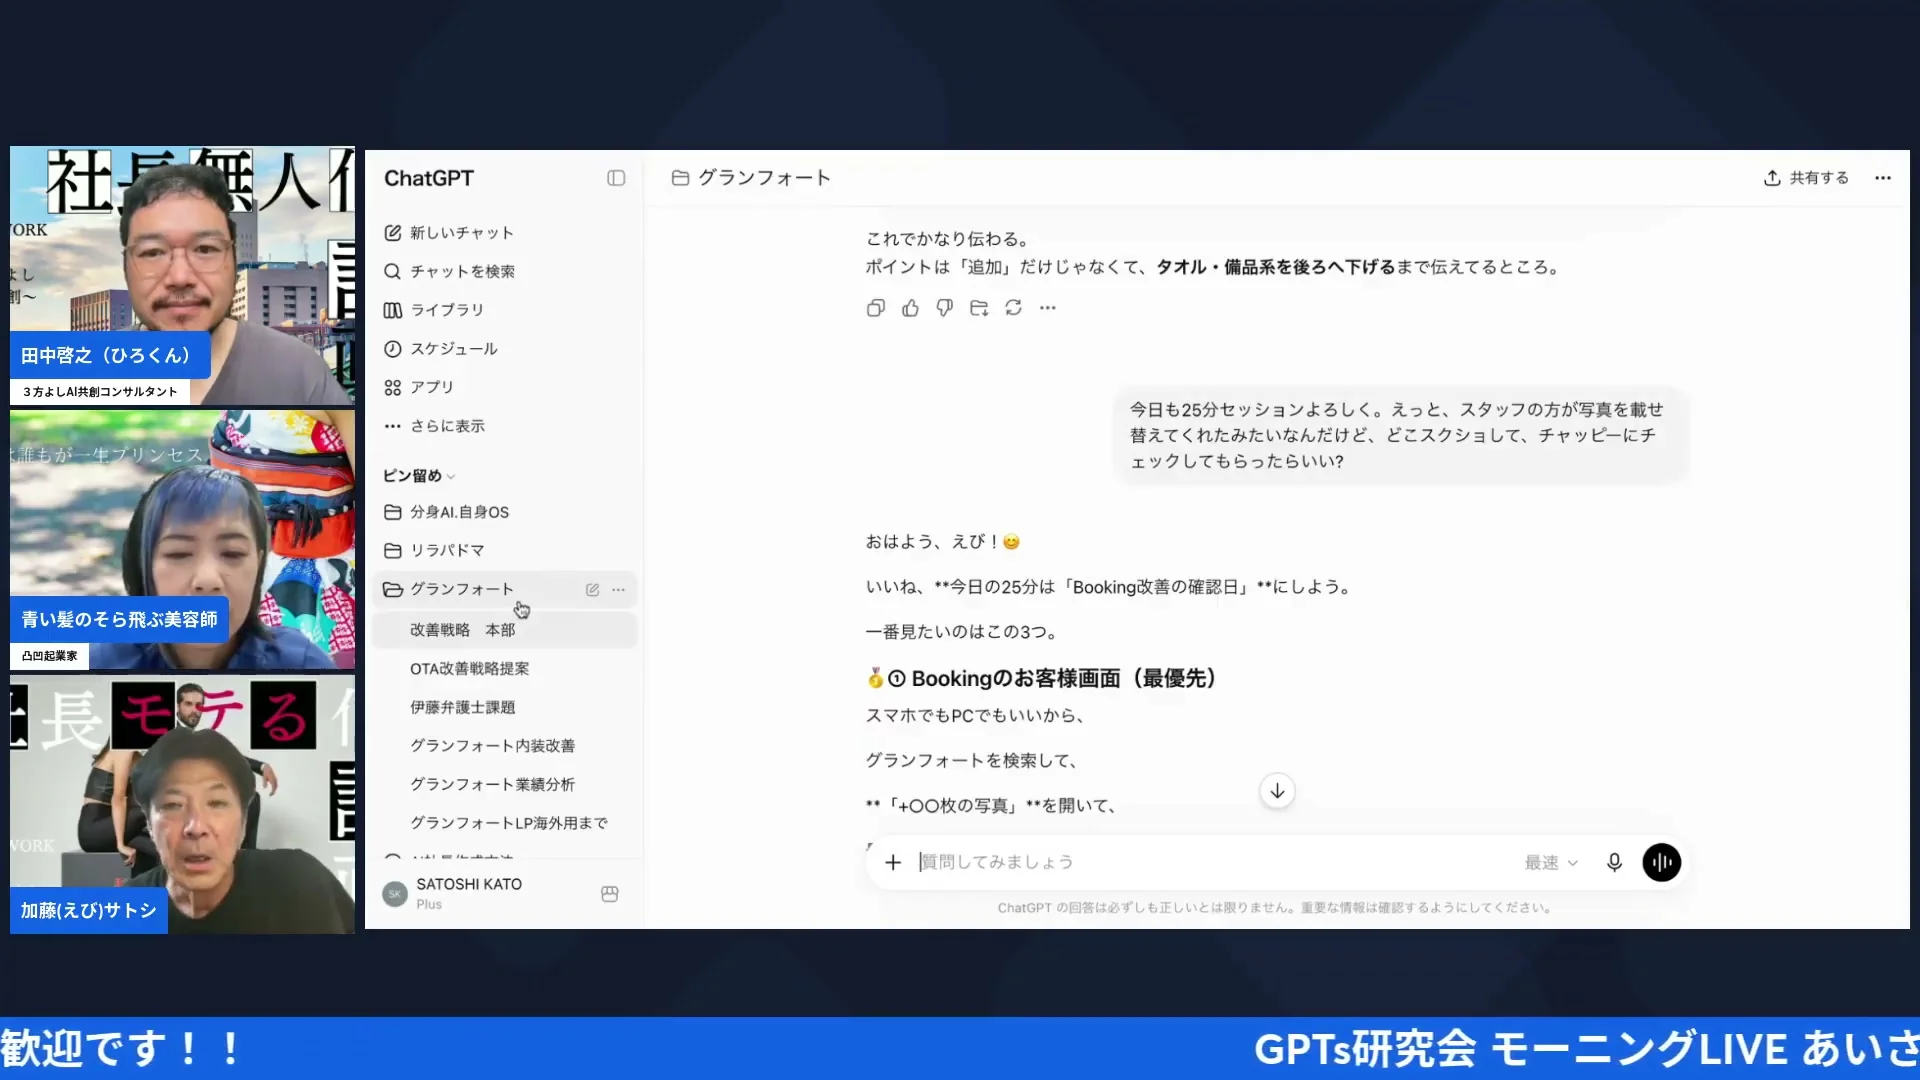Screen dimensions: 1920x1080
Task: Give thumbs up to the response
Action: click(x=910, y=308)
